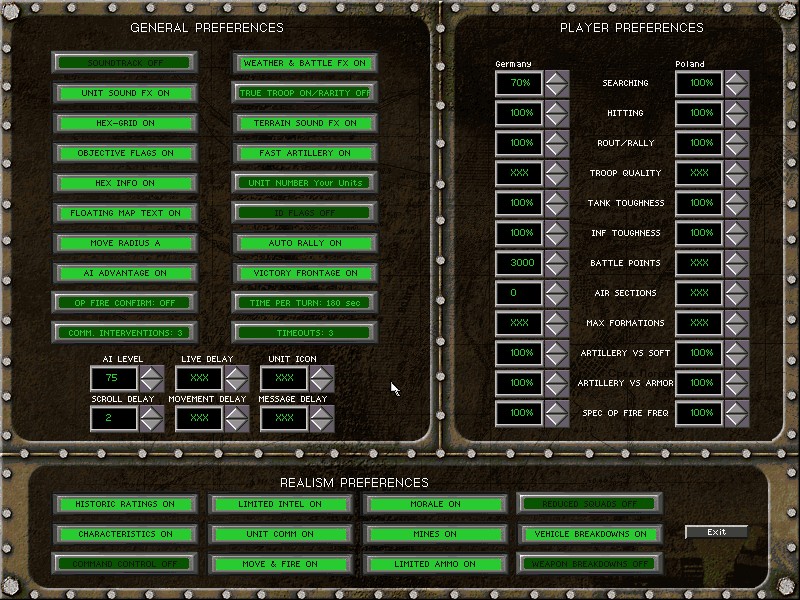Lower Poland Rout/Rally with down arrow

pos(737,150)
